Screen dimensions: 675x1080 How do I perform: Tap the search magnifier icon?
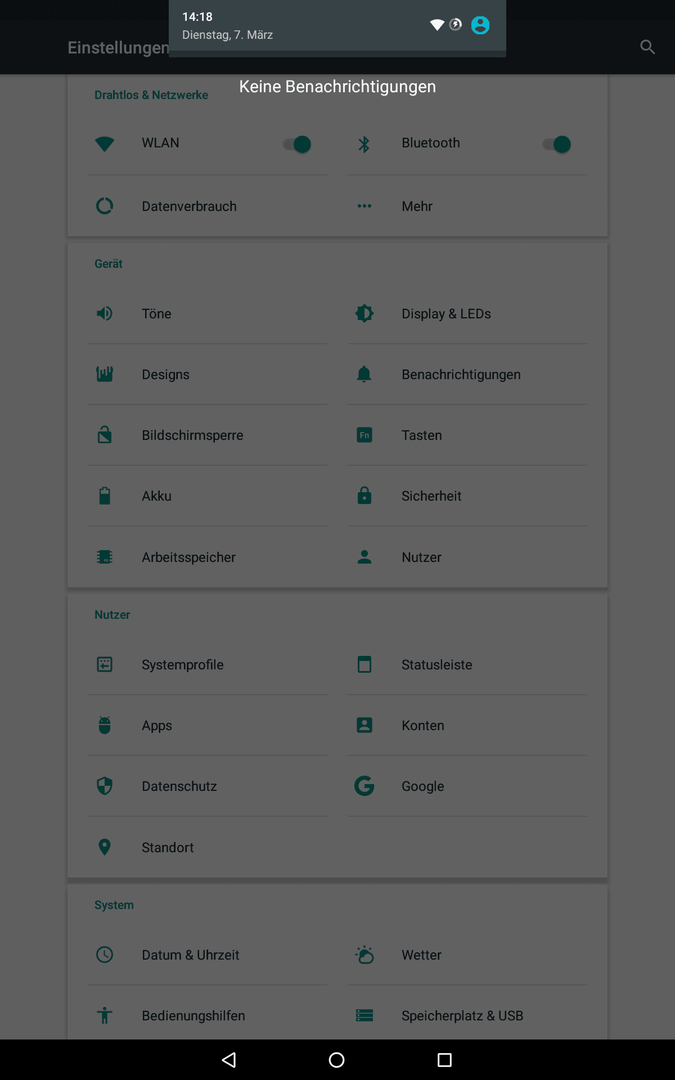pos(647,47)
